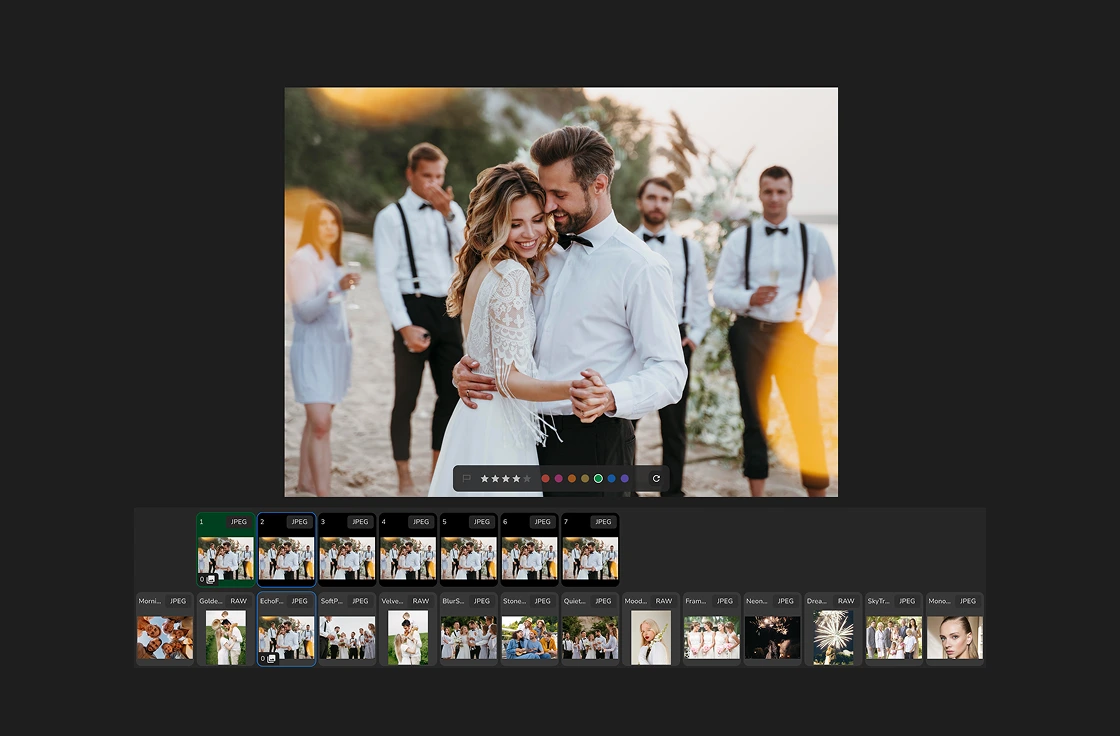Open the stack icon on EchoF thumbnail

271,659
